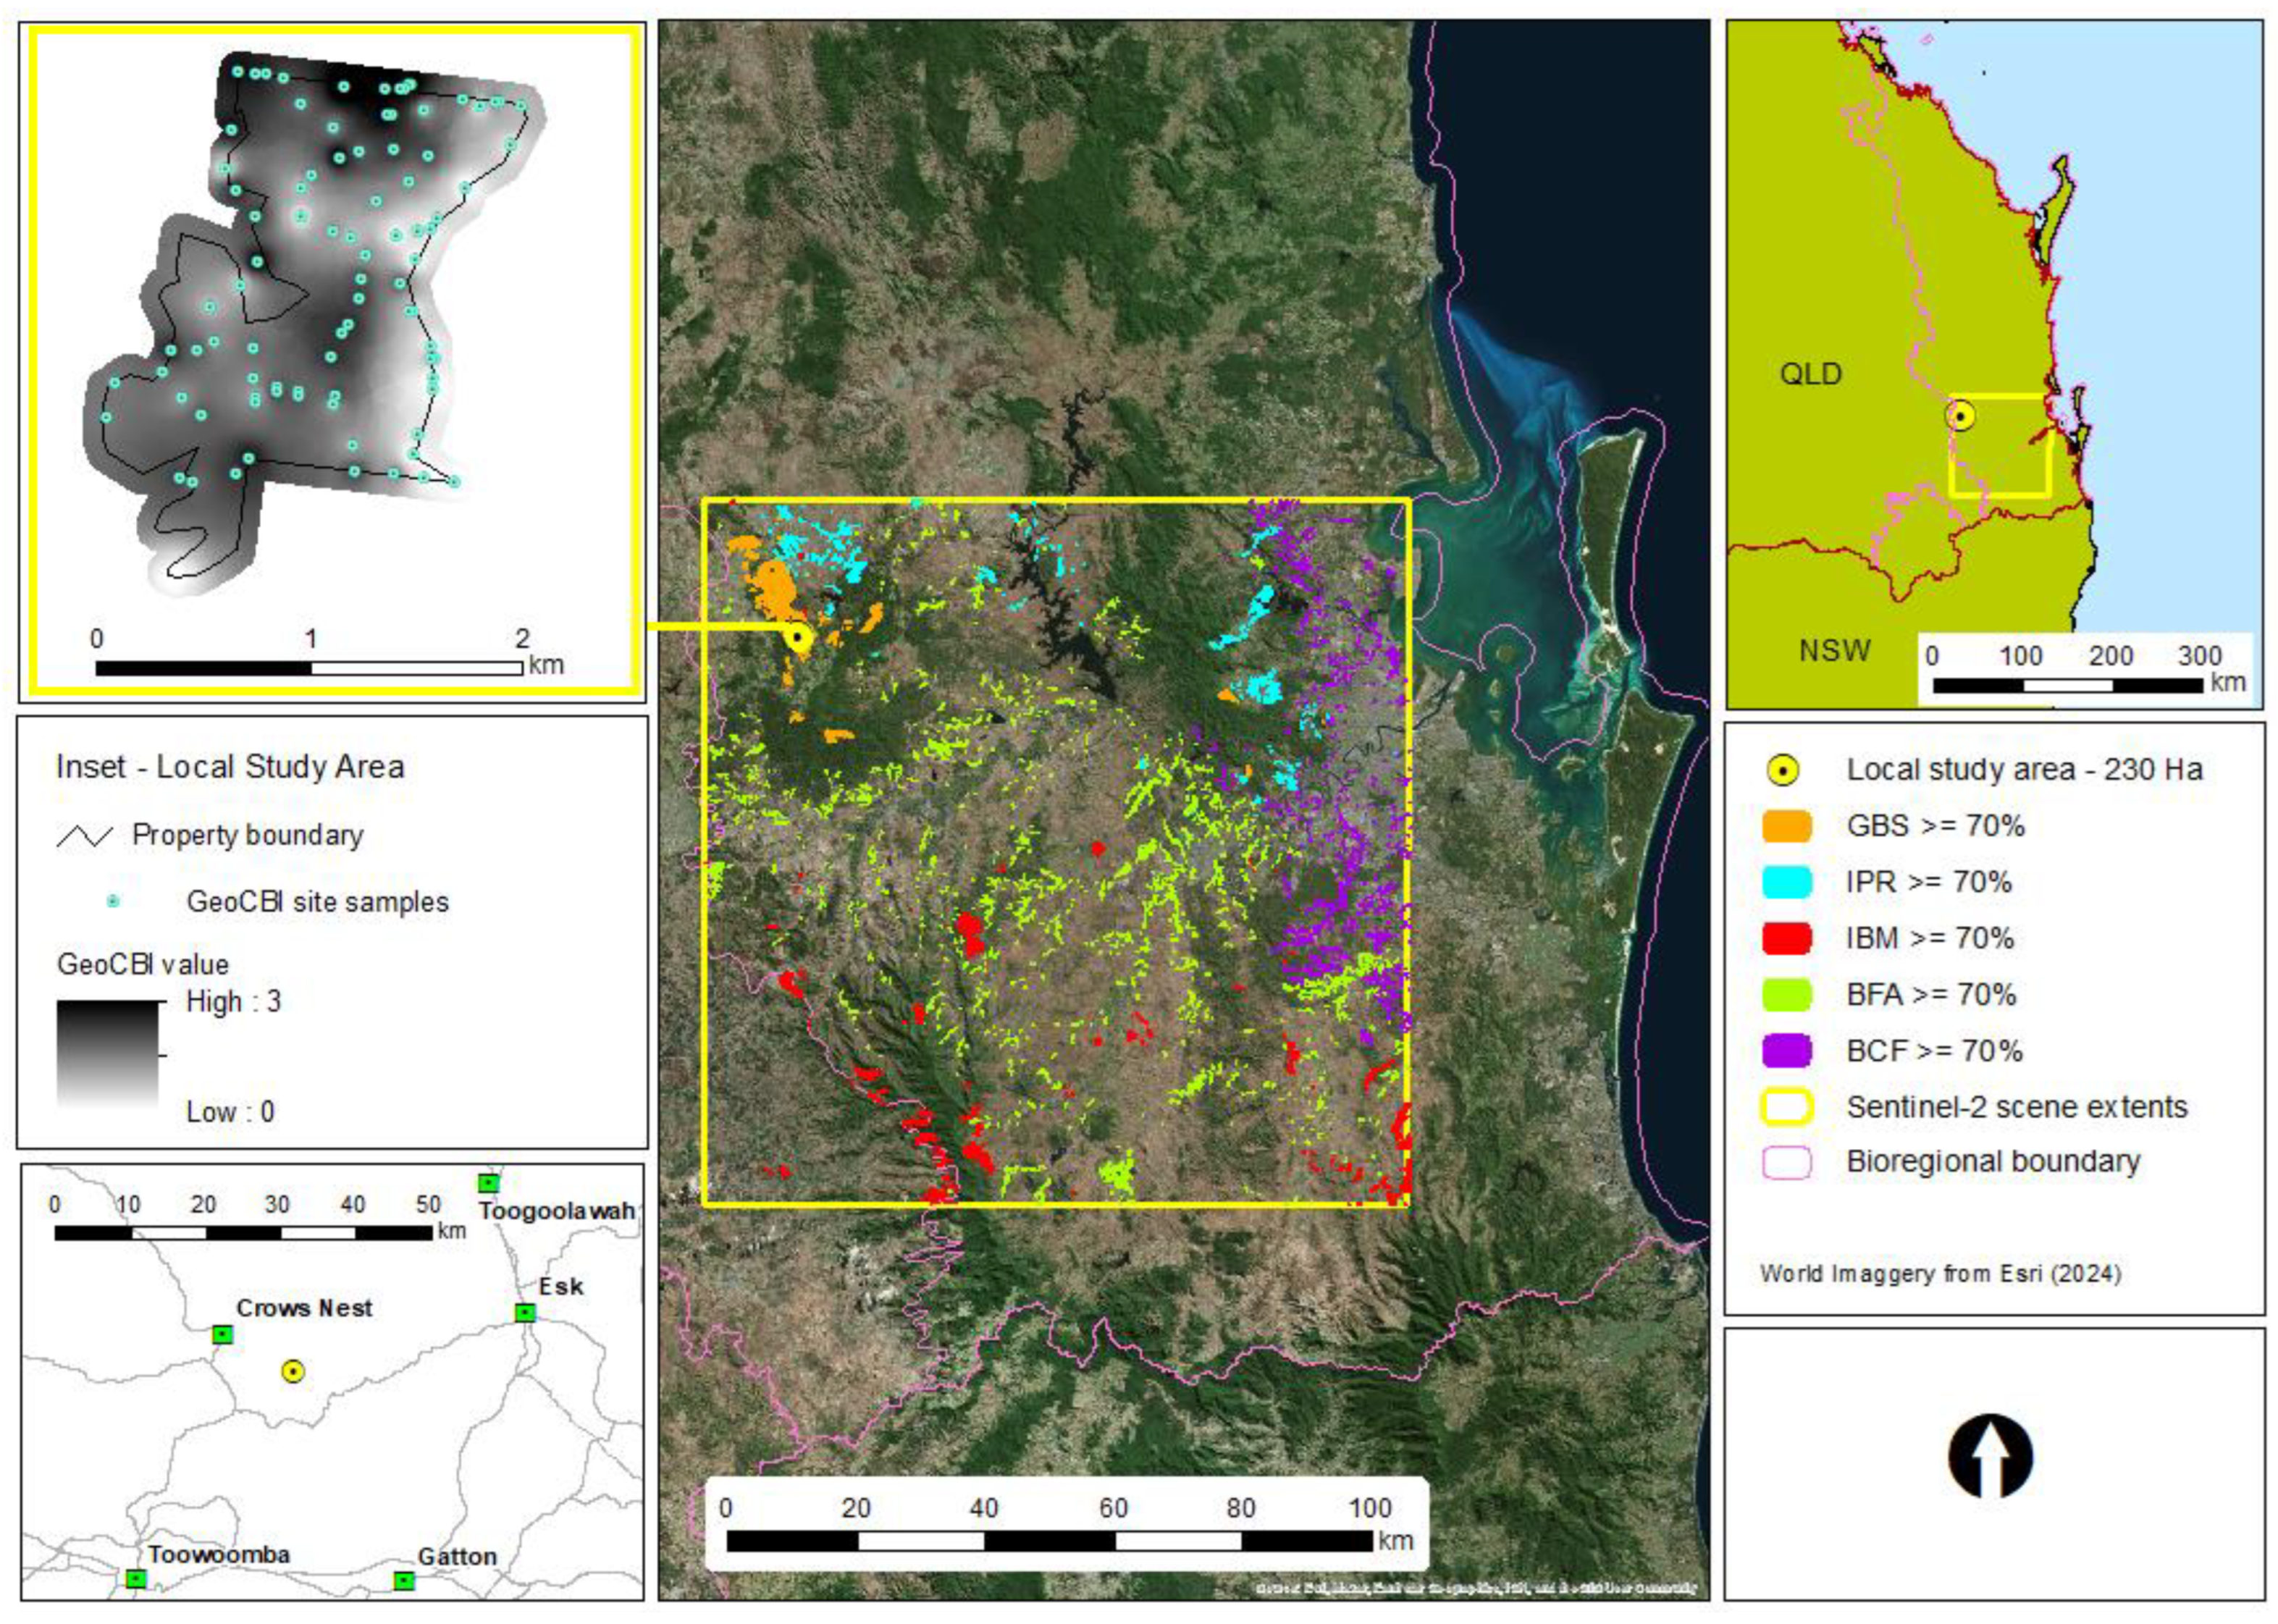Click the Esk town marker icon

pyautogui.click(x=525, y=1312)
